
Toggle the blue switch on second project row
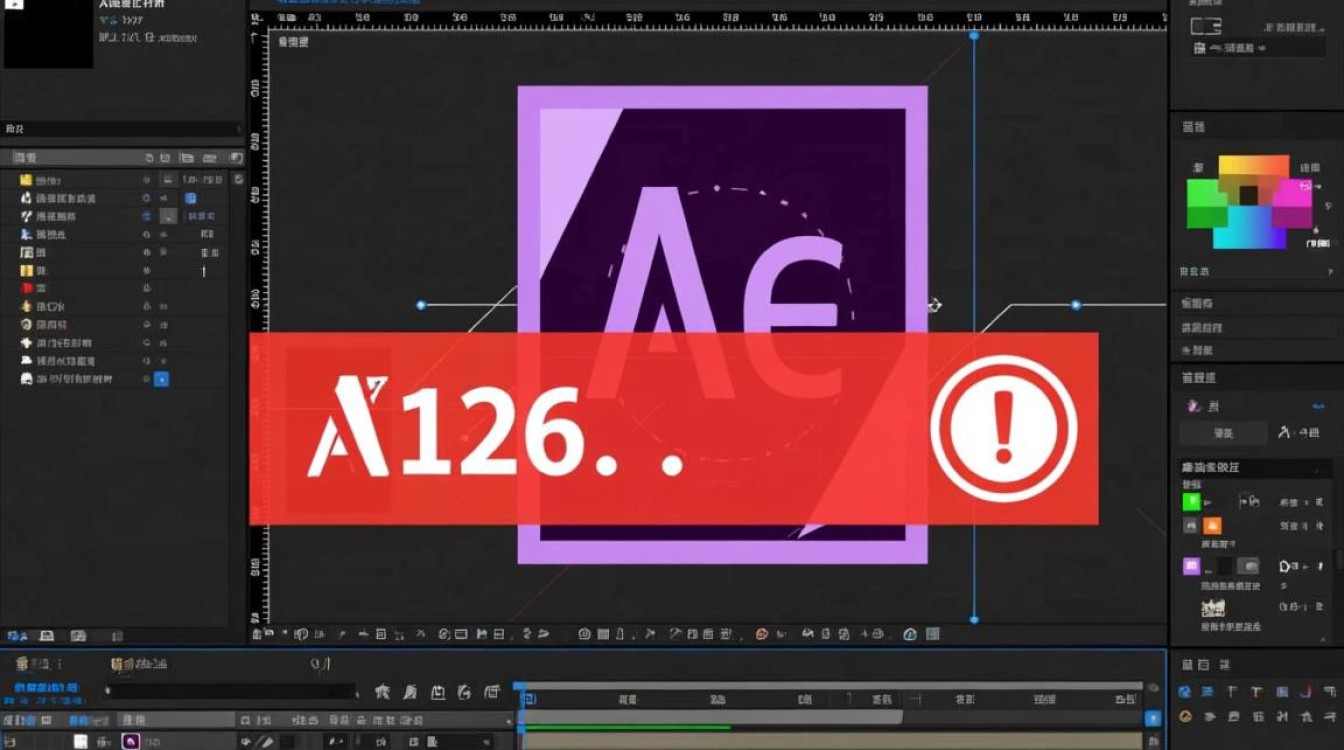(190, 198)
